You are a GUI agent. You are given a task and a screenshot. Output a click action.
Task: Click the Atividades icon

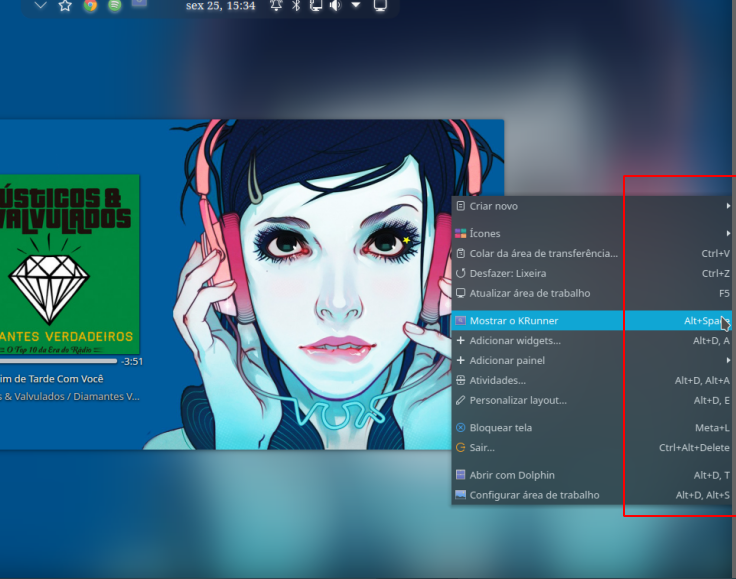tap(461, 381)
